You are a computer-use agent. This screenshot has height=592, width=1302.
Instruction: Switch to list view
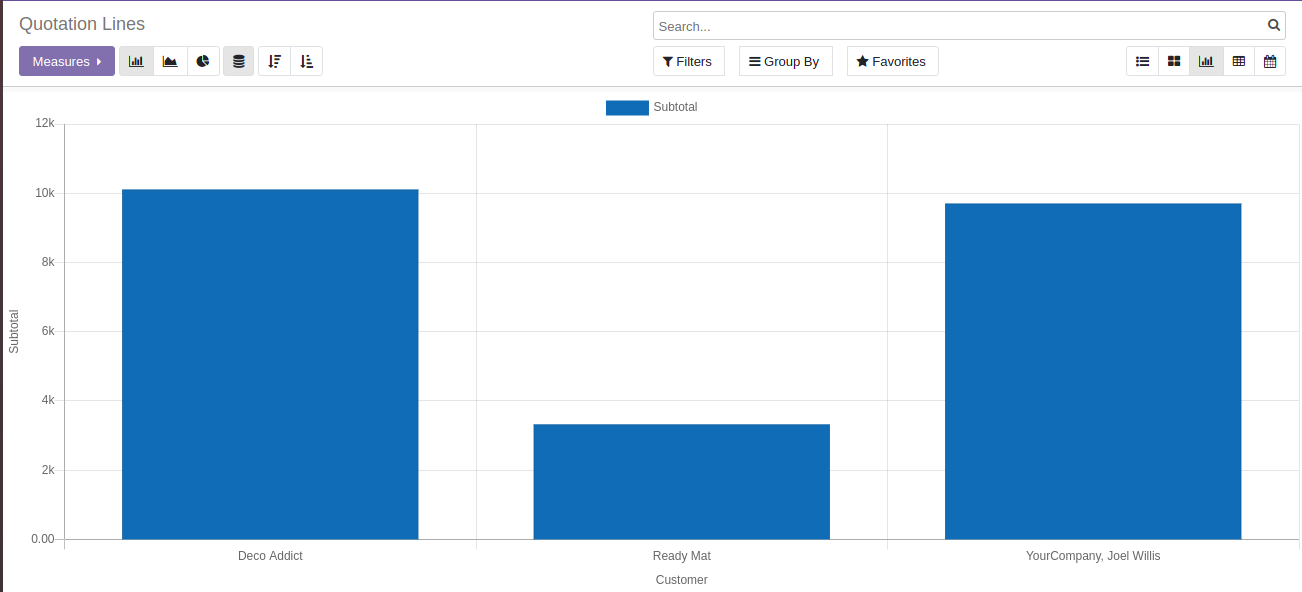[x=1142, y=61]
